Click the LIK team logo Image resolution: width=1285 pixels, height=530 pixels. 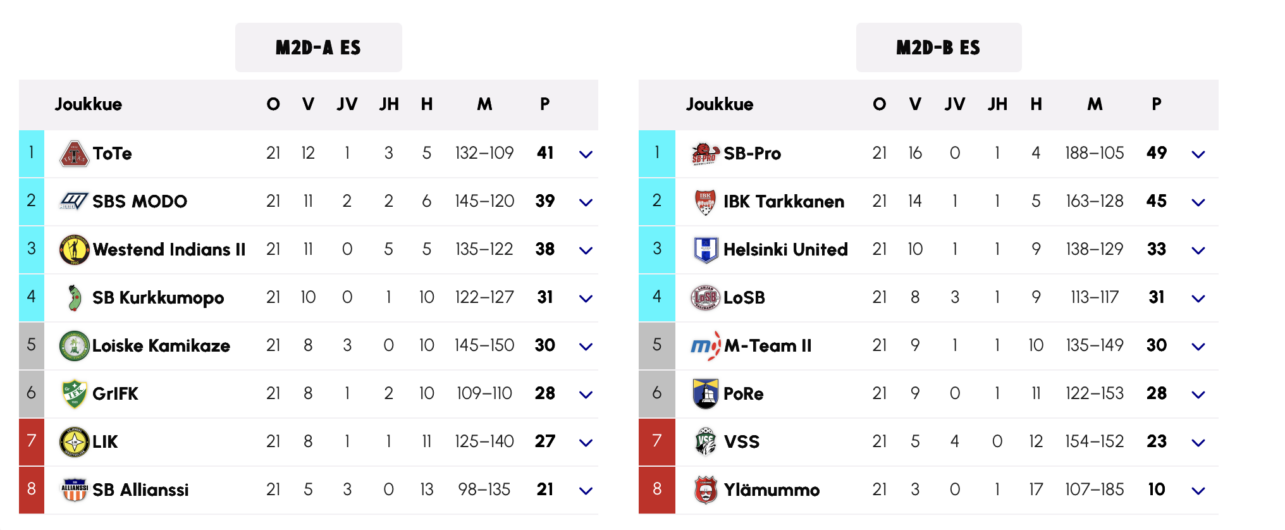74,442
